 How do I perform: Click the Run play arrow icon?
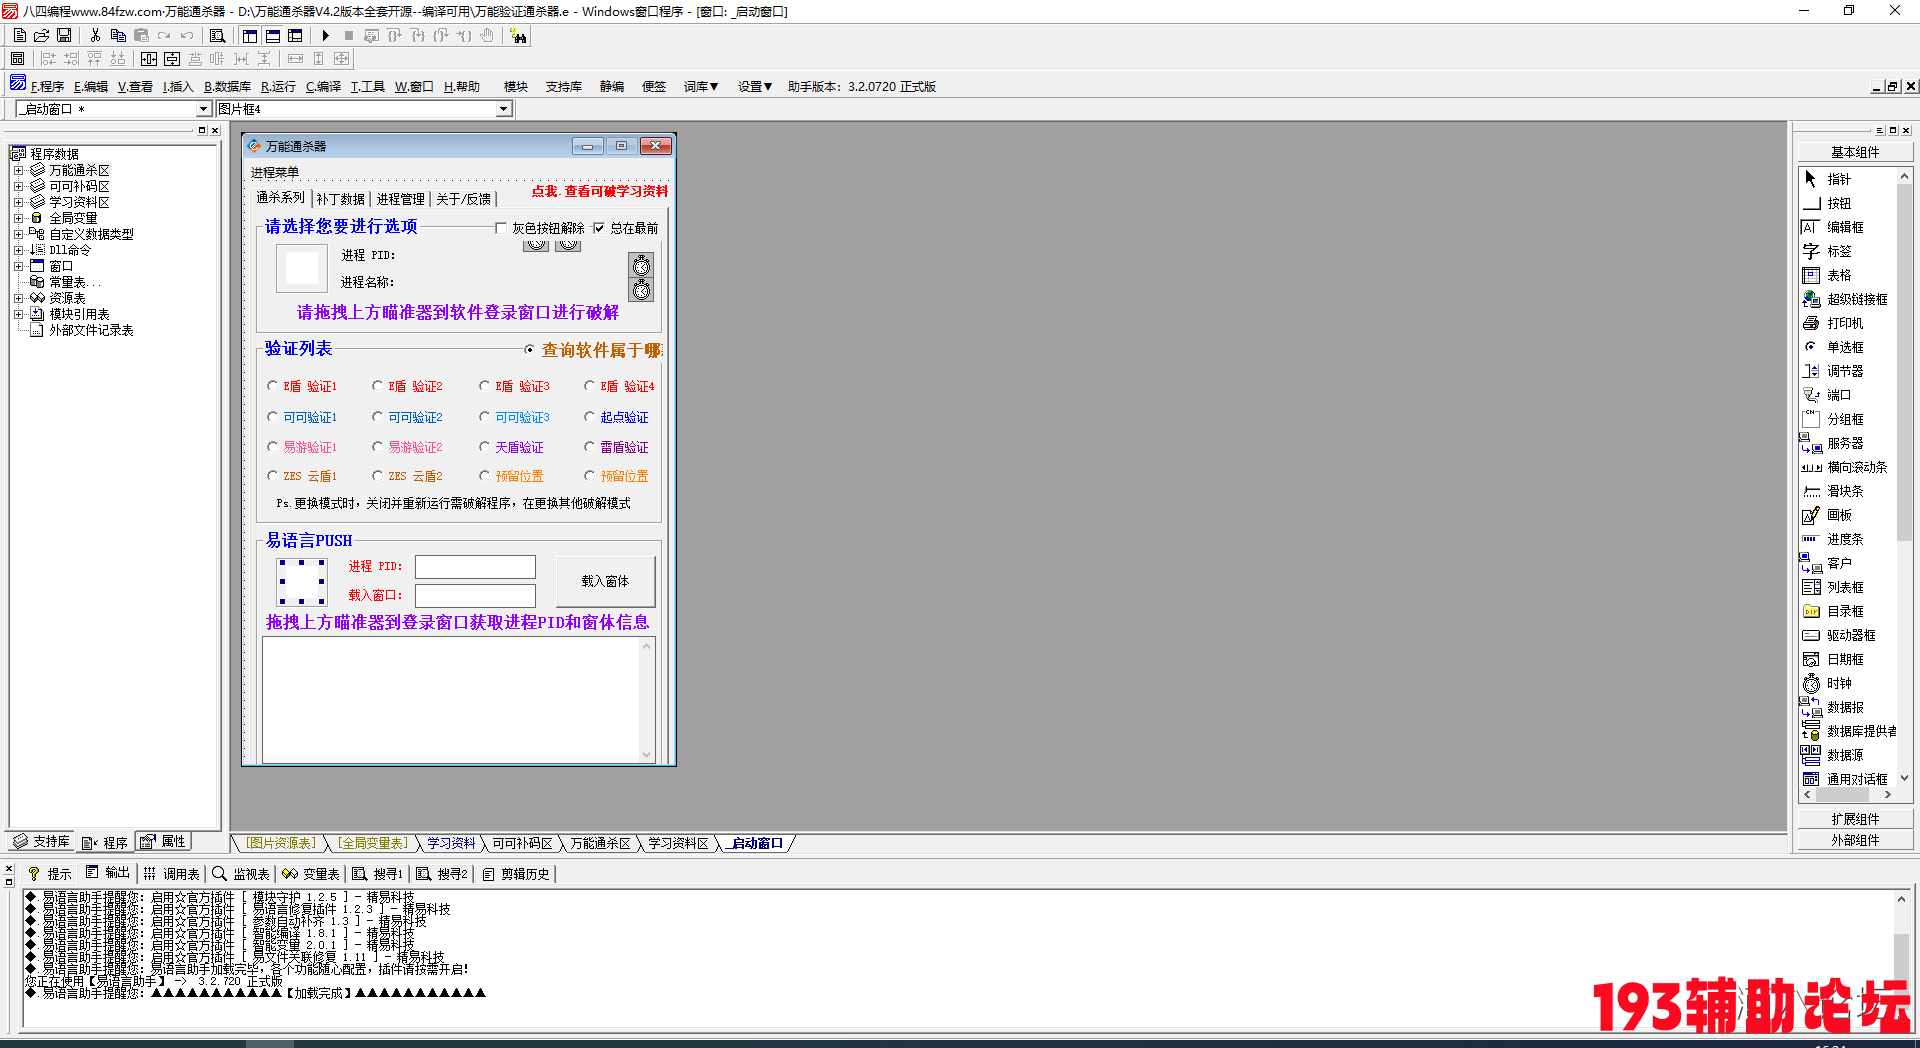click(326, 36)
